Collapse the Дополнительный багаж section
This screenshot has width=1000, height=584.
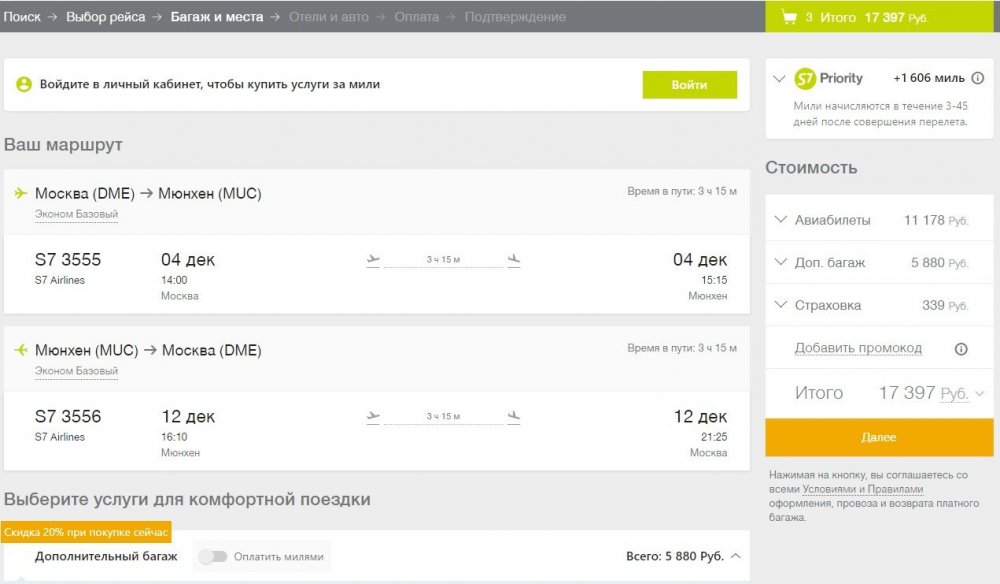coord(735,556)
